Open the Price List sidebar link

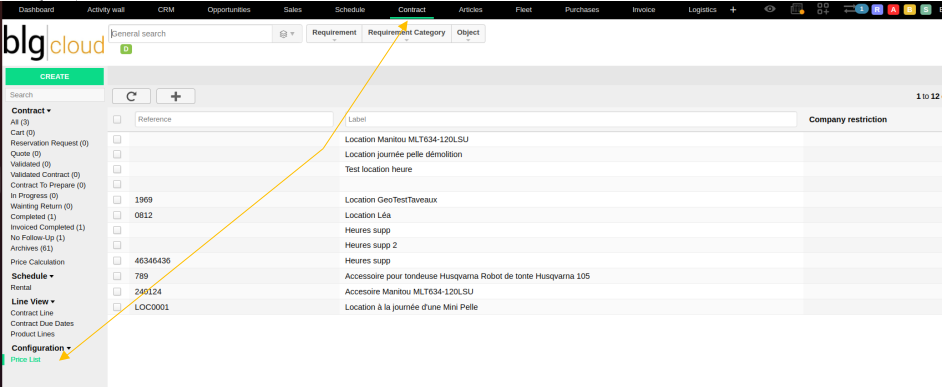tap(25, 359)
